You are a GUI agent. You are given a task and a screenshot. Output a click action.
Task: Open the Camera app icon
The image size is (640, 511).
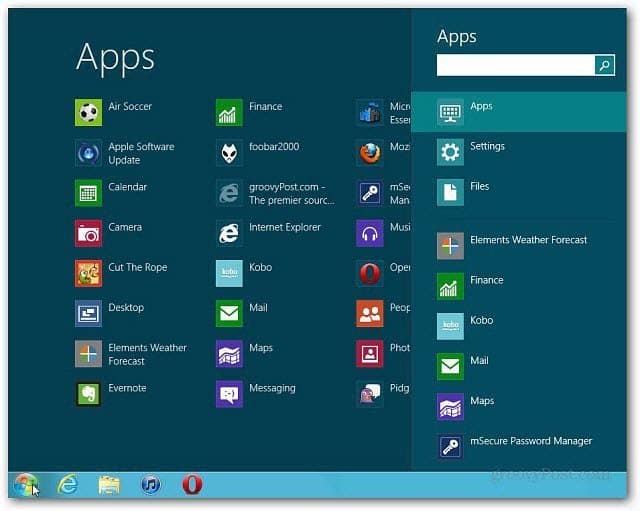pyautogui.click(x=88, y=233)
